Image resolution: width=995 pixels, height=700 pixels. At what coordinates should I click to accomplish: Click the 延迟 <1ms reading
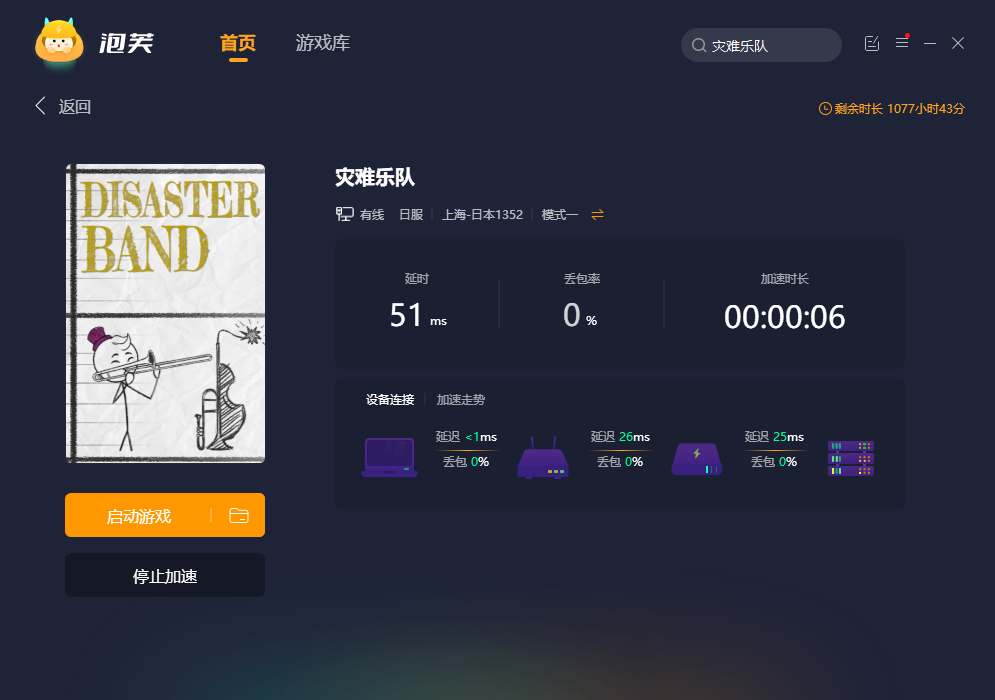pos(466,437)
